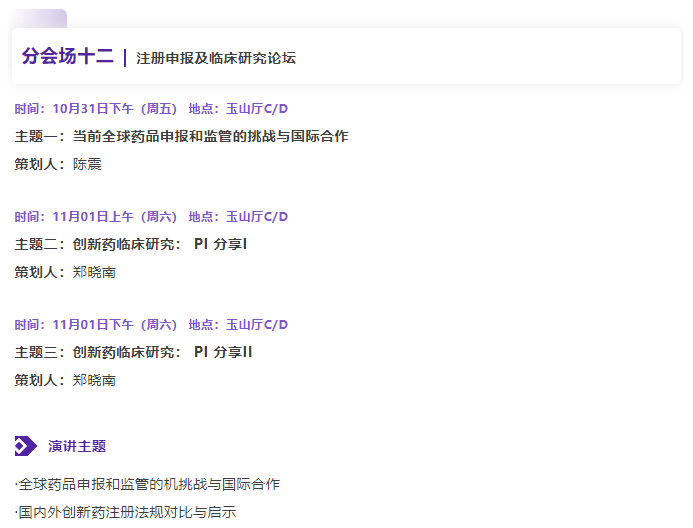Click the lavender tab decoration above the header card
The image size is (693, 528).
click(39, 17)
